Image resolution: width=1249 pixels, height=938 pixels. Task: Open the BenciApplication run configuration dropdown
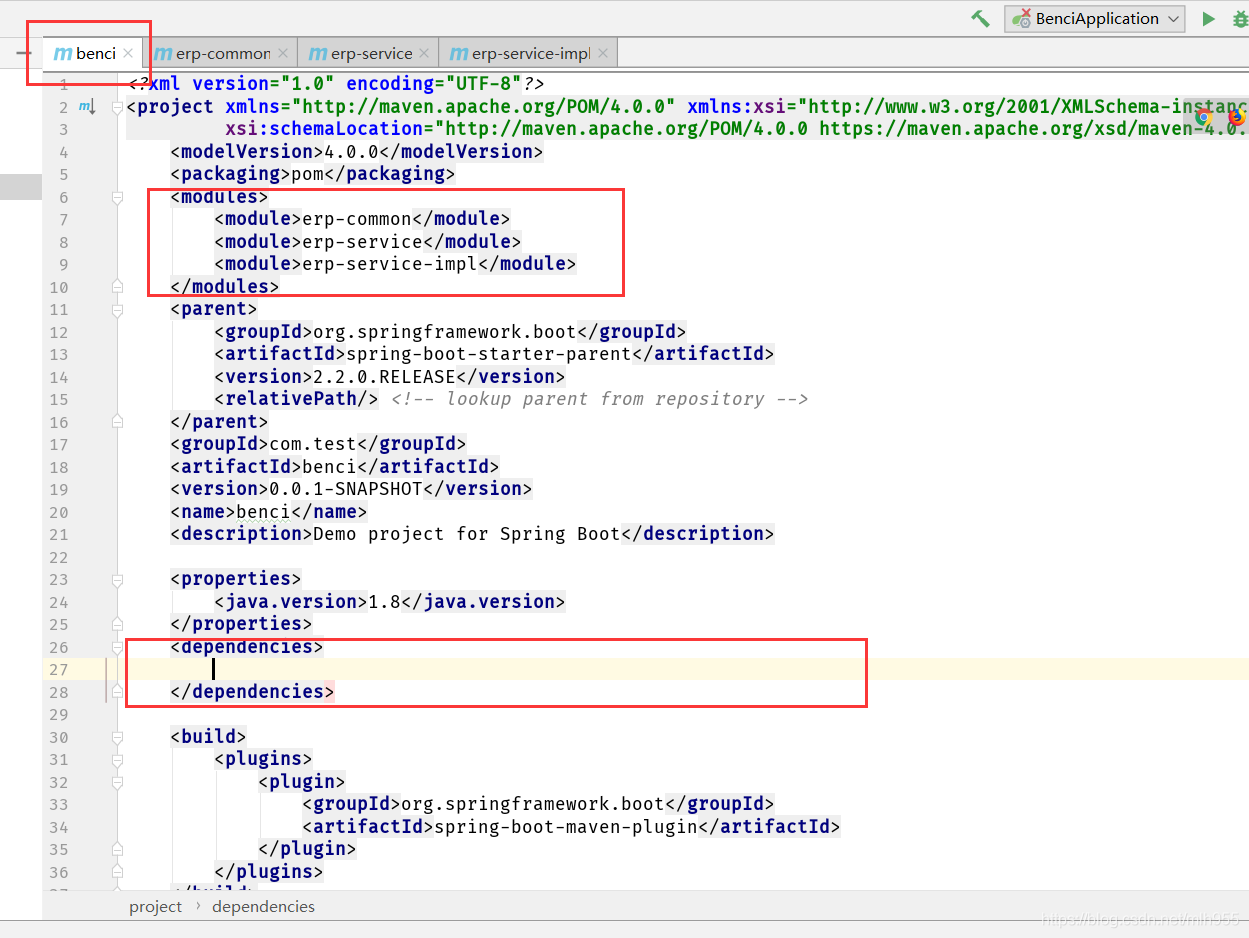[1095, 18]
